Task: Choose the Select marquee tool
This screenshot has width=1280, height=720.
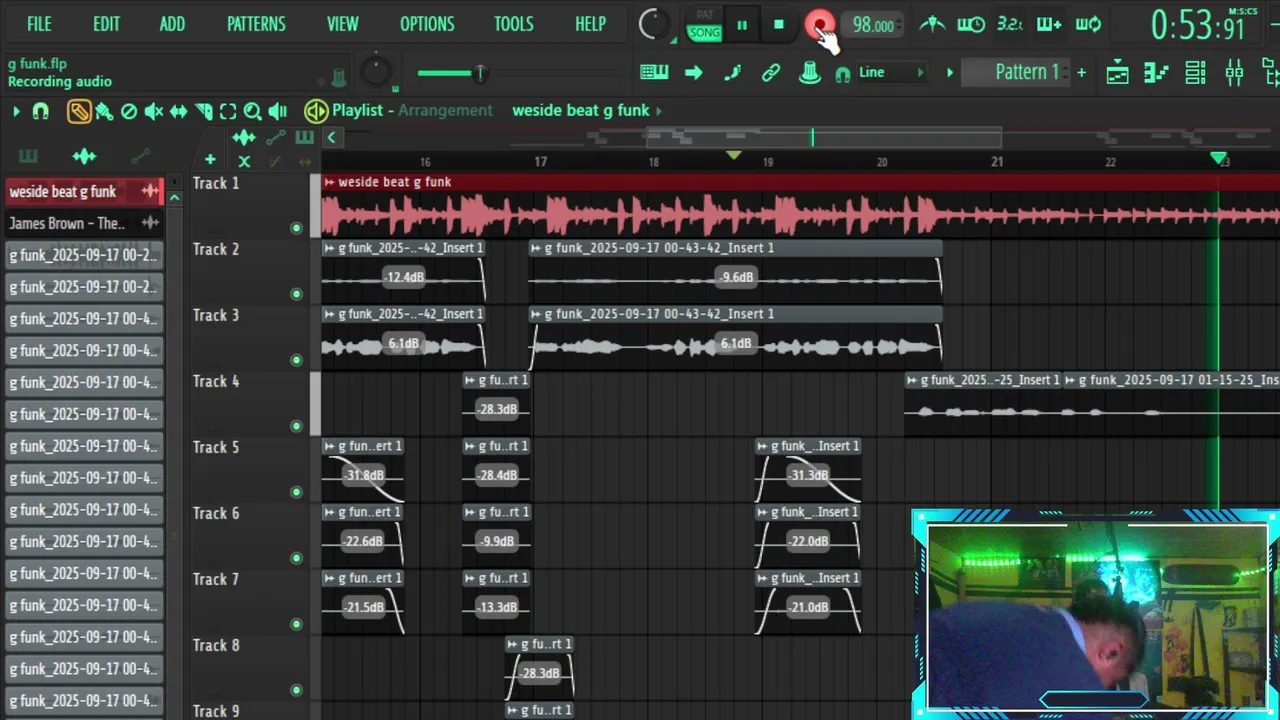Action: click(x=228, y=111)
